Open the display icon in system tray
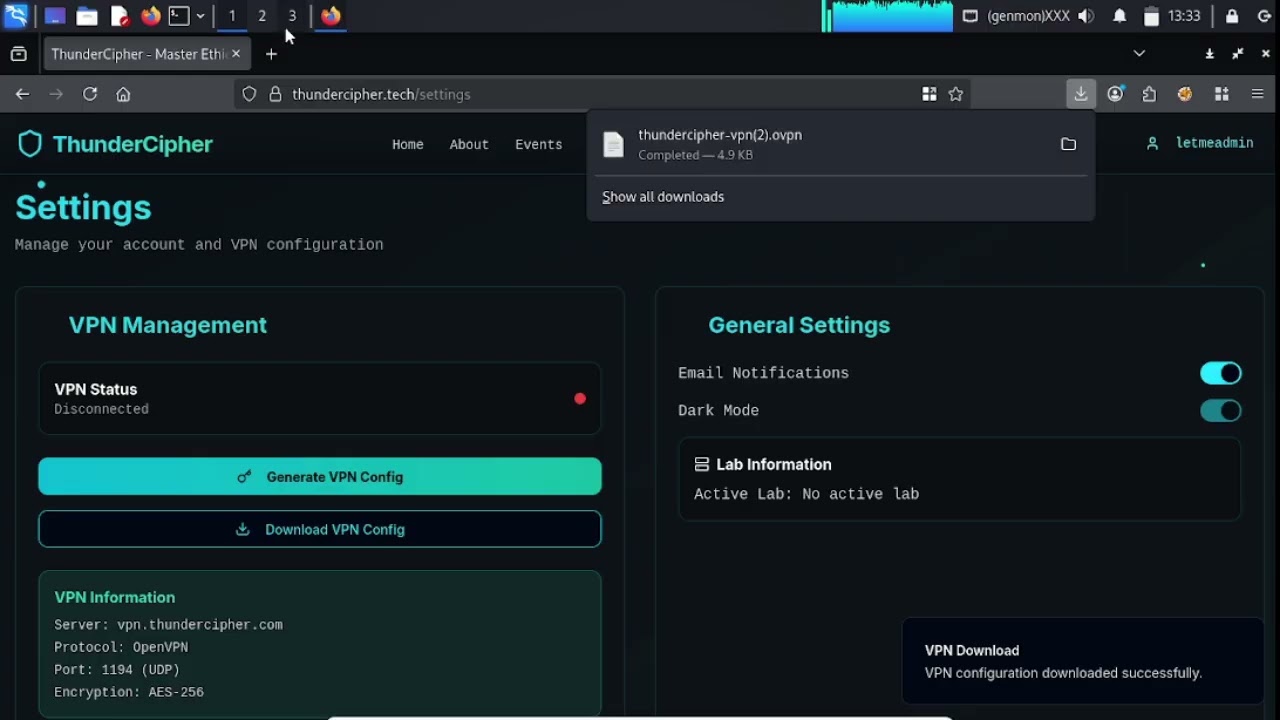The height and width of the screenshot is (720, 1280). click(x=970, y=16)
